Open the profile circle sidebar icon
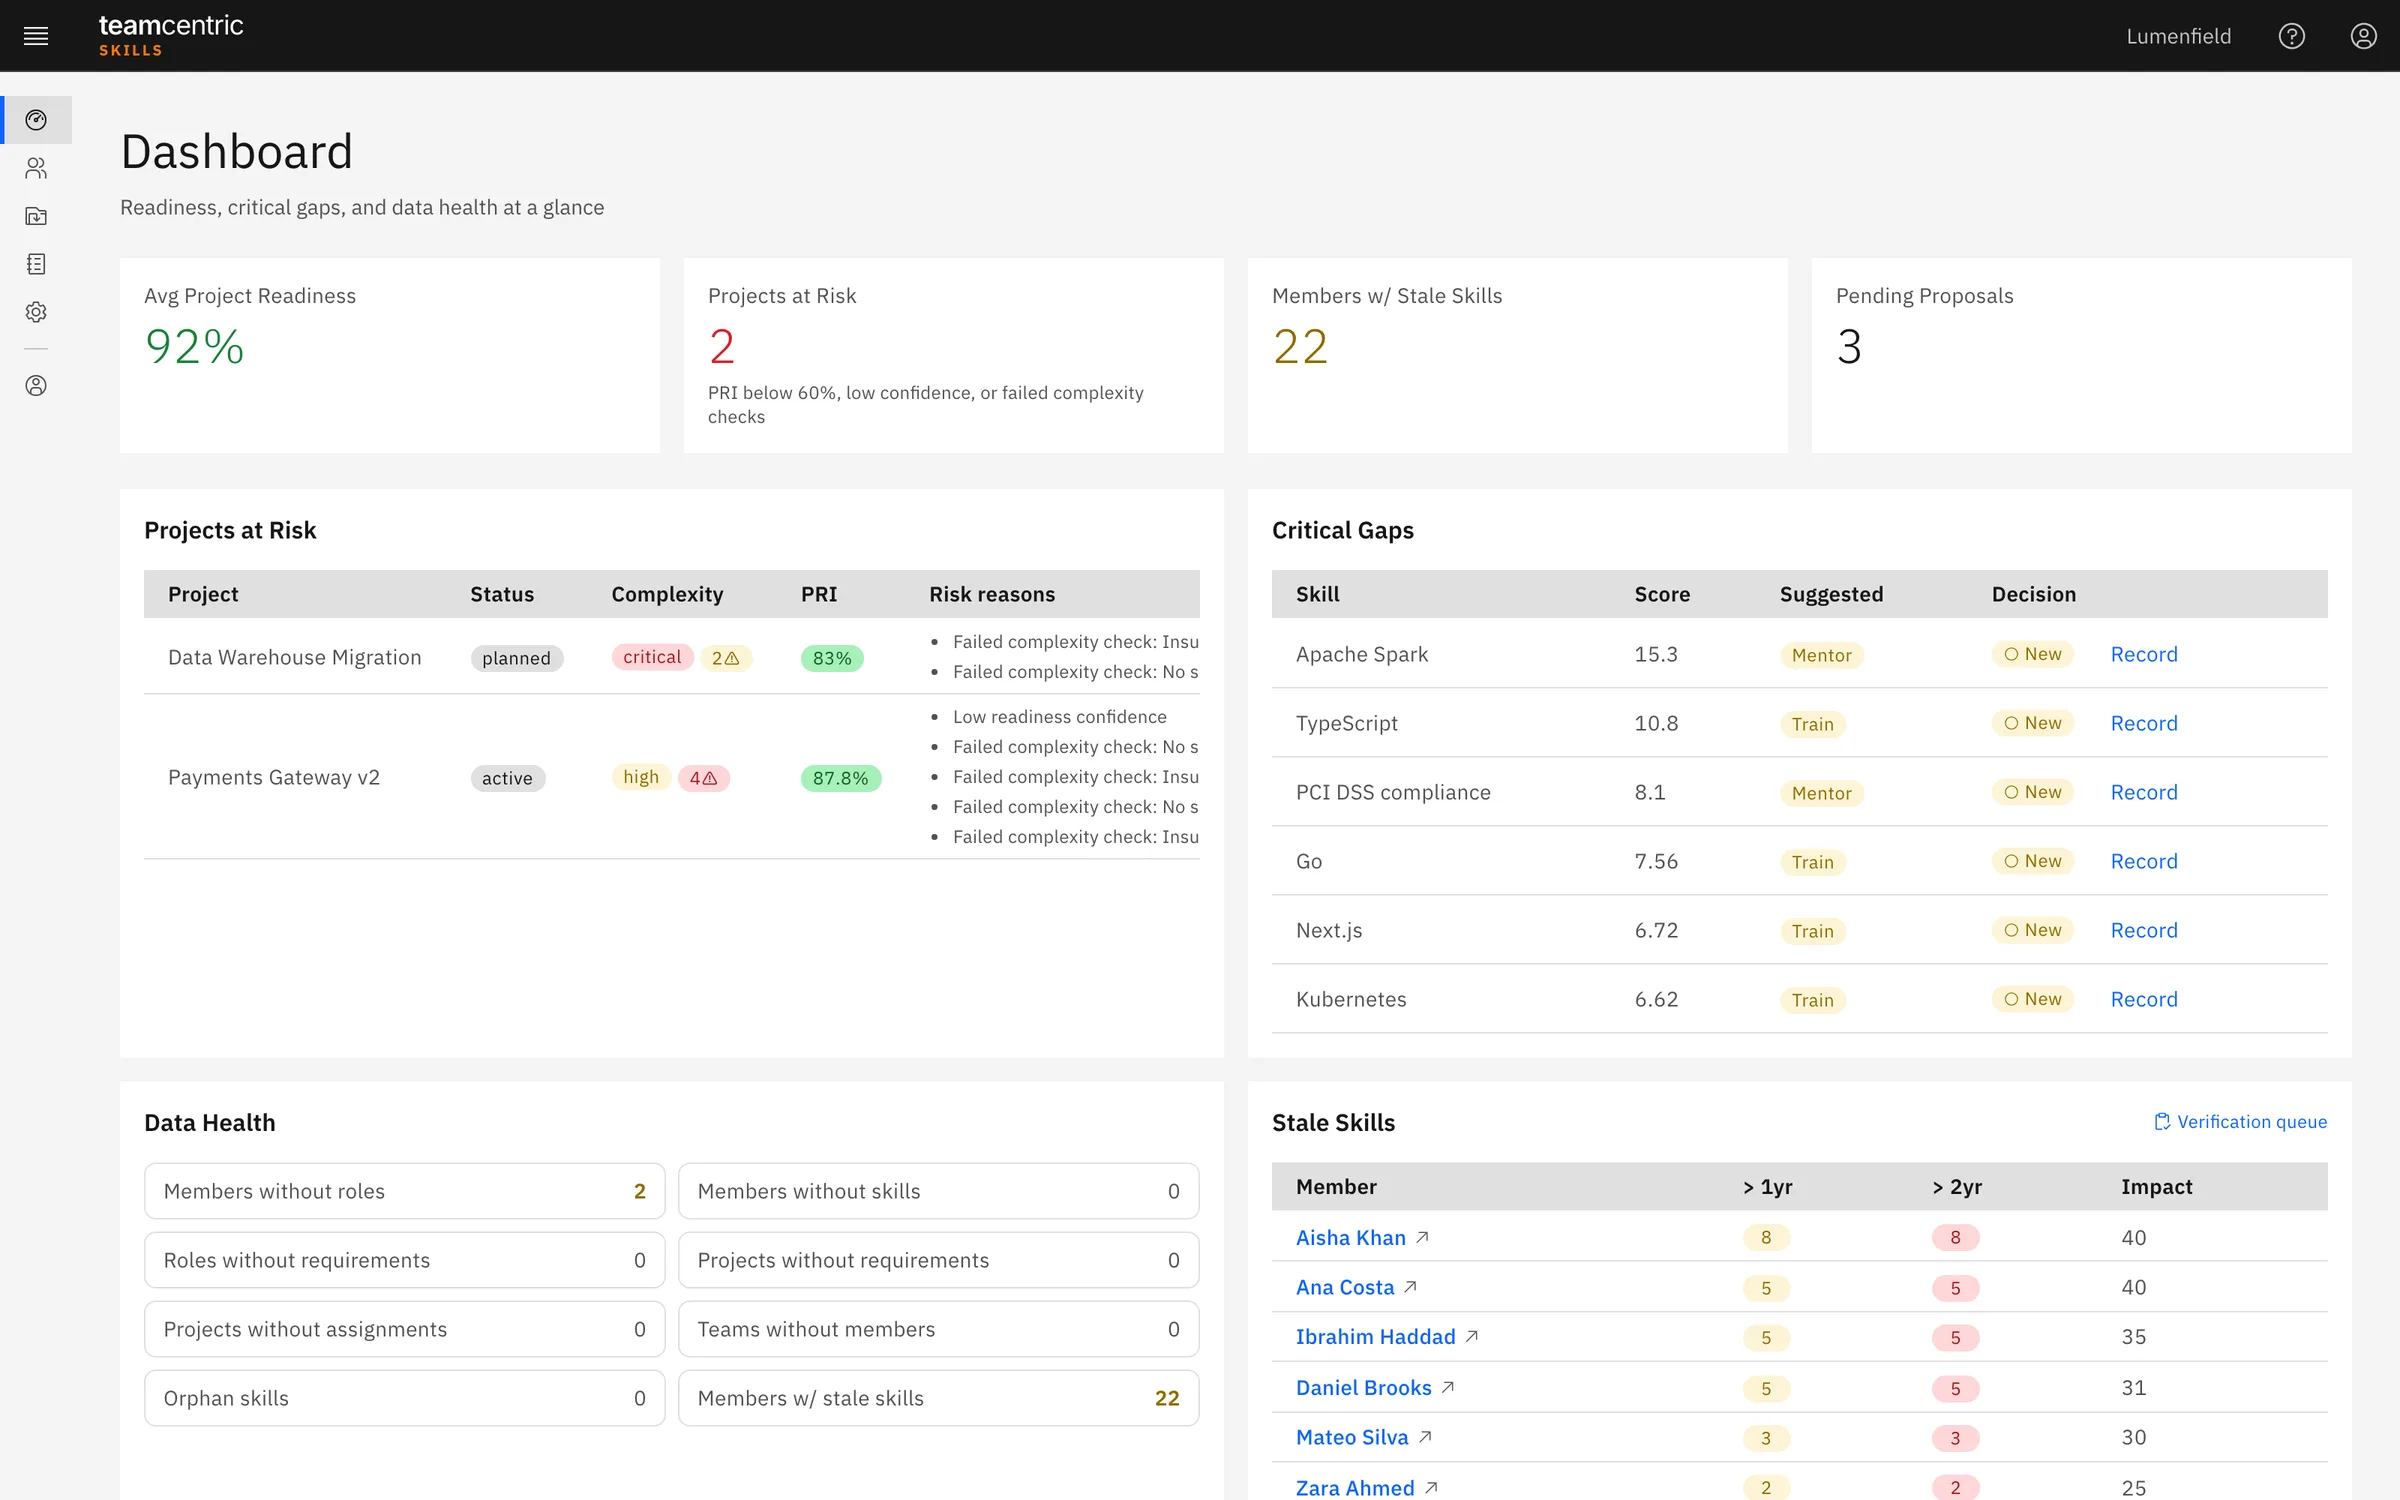 (36, 386)
